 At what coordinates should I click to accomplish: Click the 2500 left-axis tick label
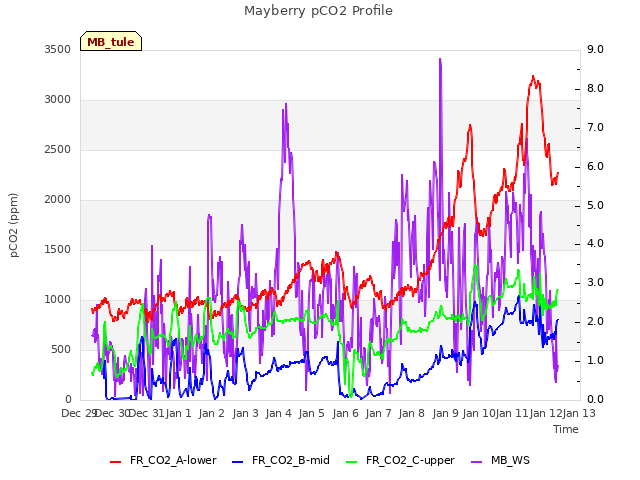pos(58,149)
